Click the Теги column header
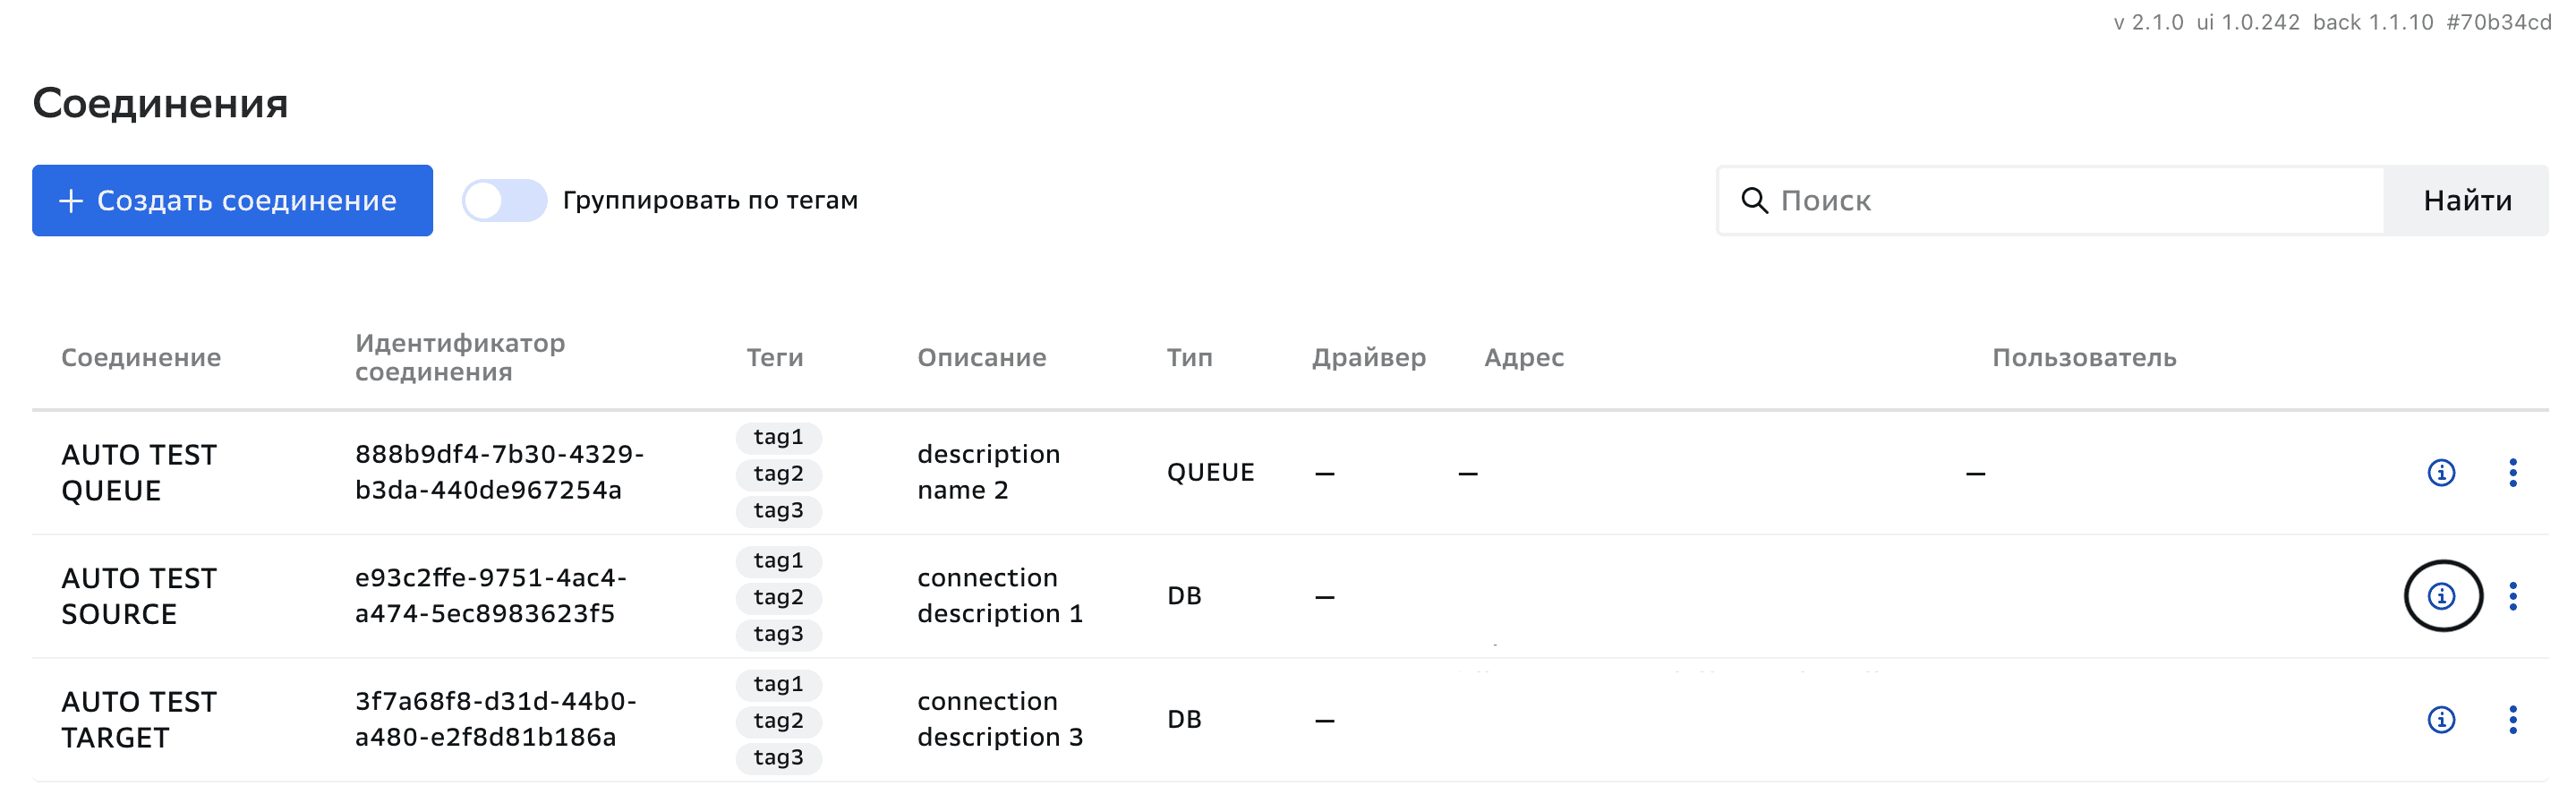Viewport: 2576px width, 786px height. coord(775,358)
